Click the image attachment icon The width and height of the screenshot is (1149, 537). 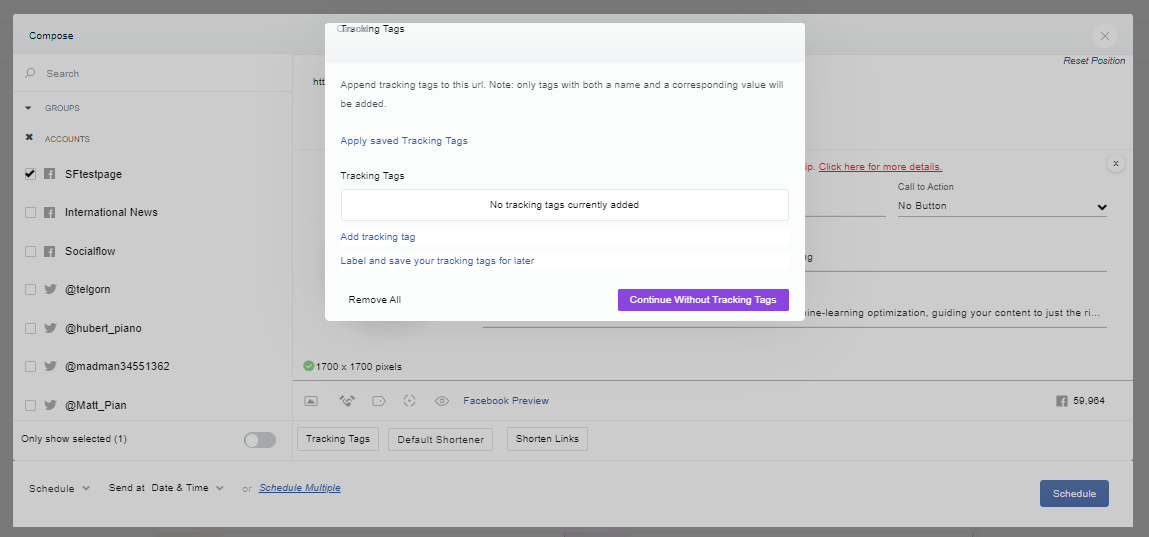[x=311, y=401]
